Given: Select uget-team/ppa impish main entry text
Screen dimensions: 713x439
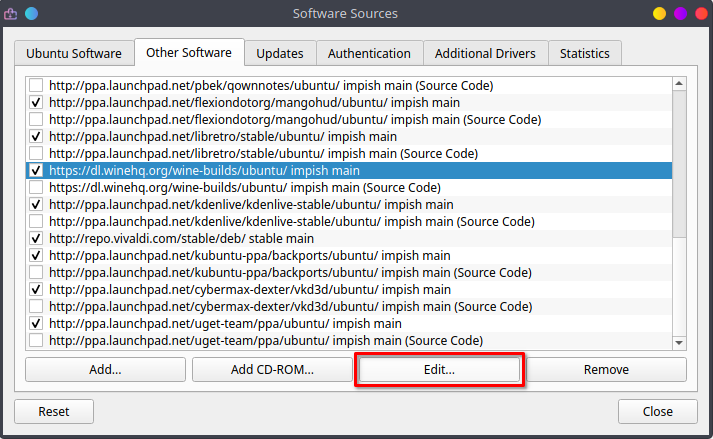Looking at the screenshot, I should click(x=225, y=323).
